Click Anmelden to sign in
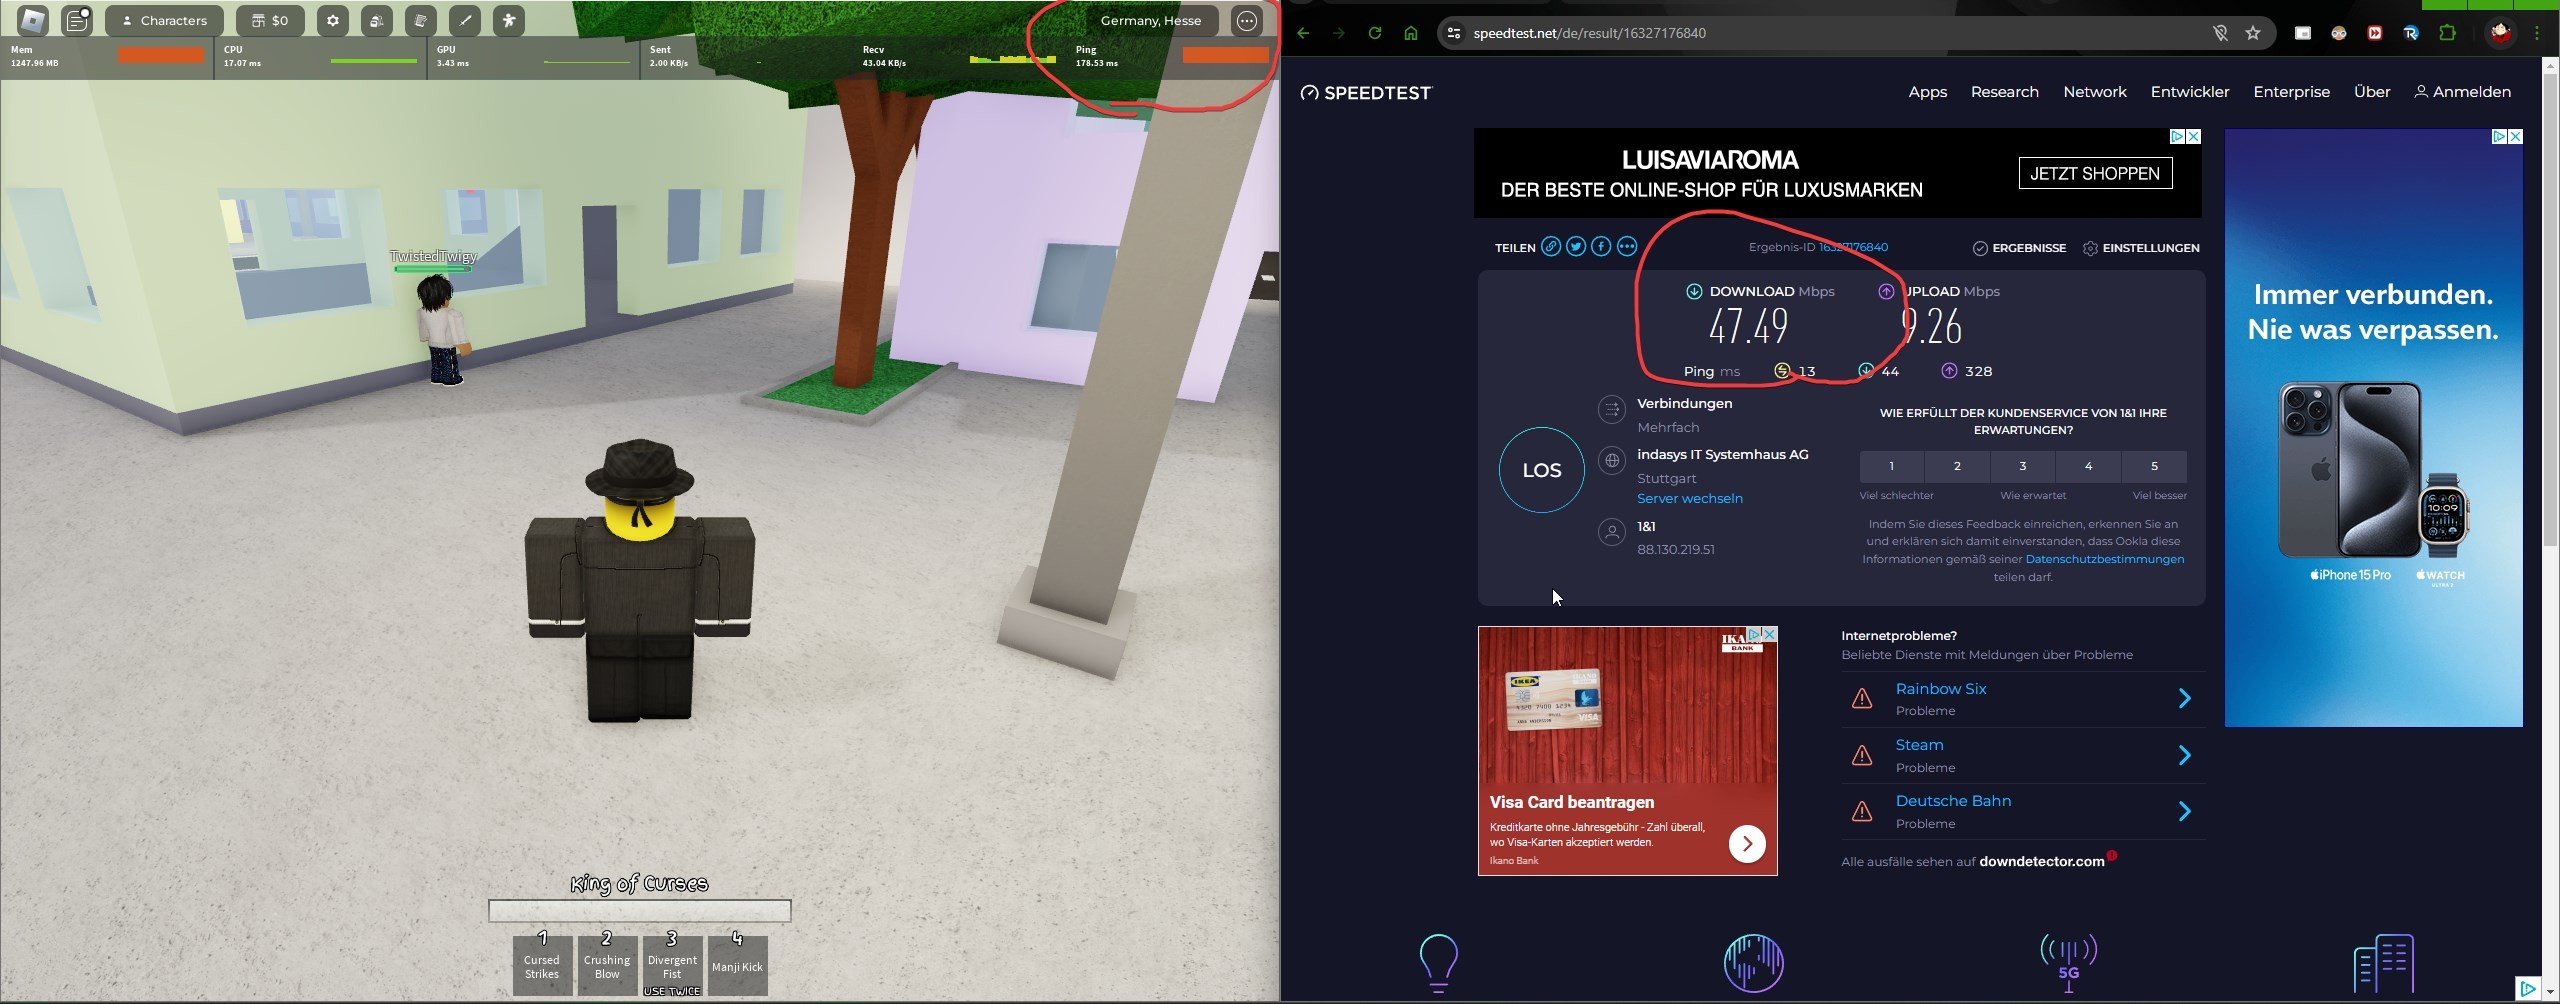The image size is (2560, 1004). 2462,92
